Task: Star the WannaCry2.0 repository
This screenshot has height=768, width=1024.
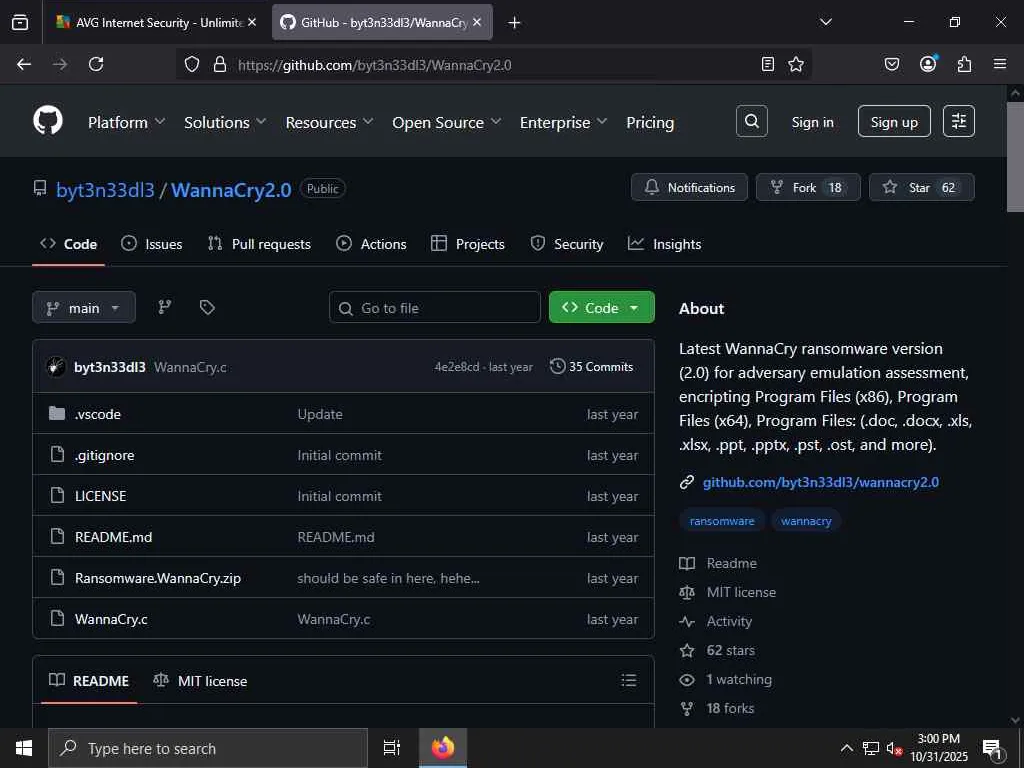Action: click(x=921, y=187)
